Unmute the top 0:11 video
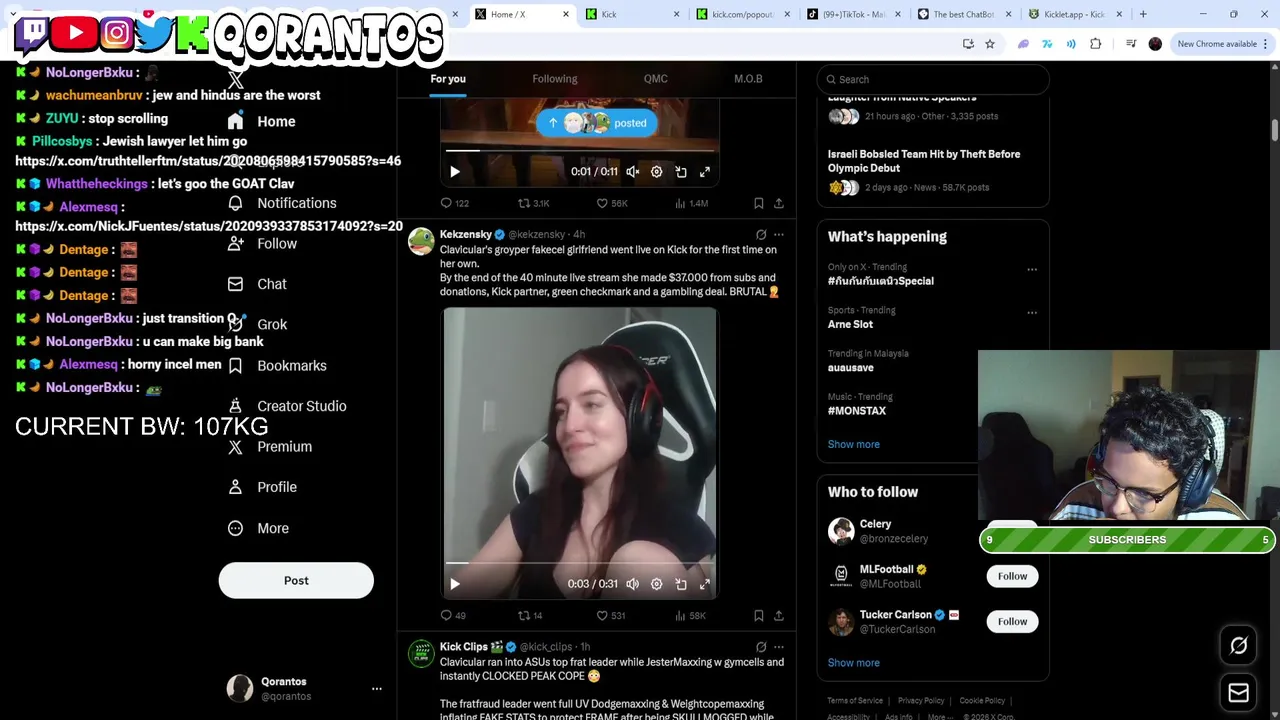Screen dimensions: 1280x720 click(x=633, y=172)
